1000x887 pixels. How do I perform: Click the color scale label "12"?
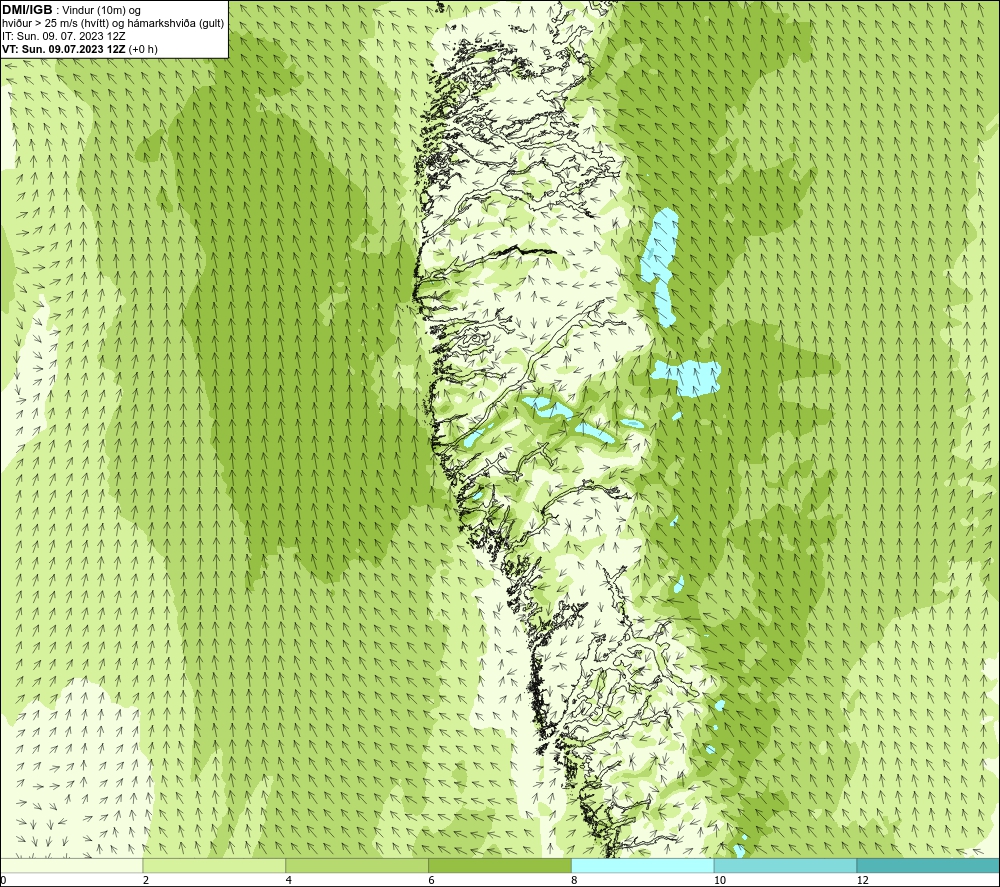[x=862, y=881]
